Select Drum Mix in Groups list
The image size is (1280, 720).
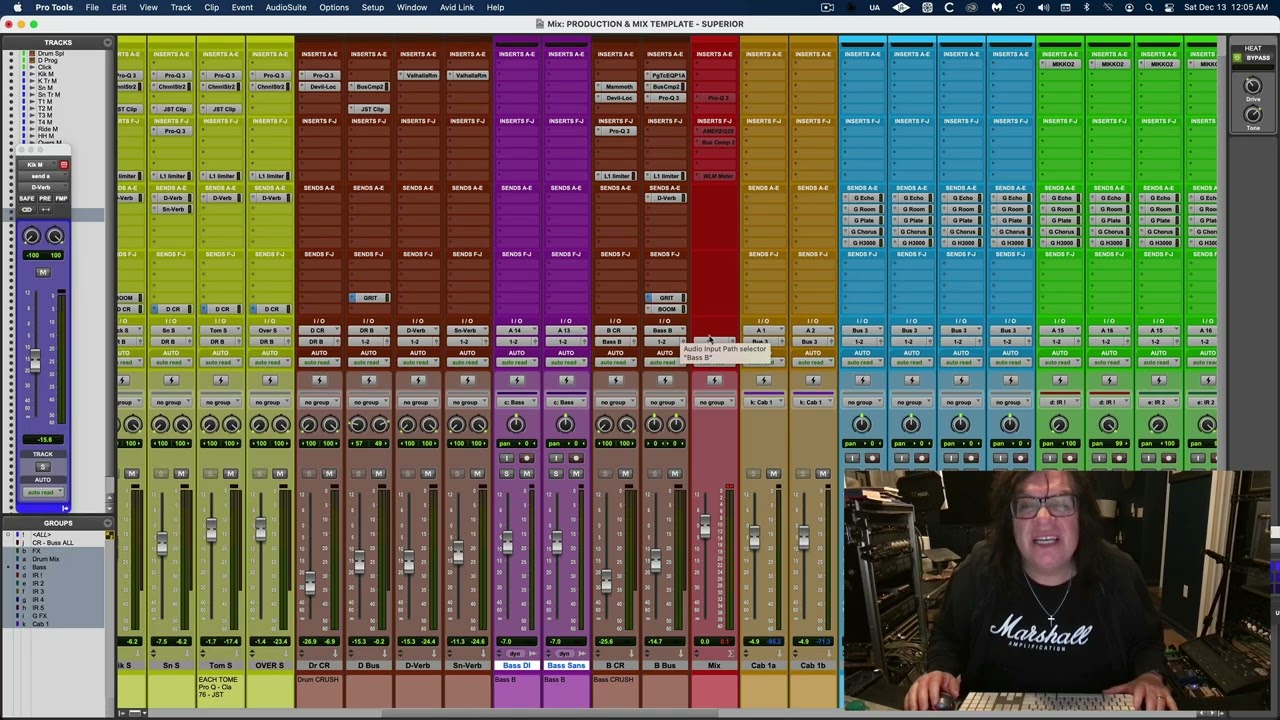(47, 559)
